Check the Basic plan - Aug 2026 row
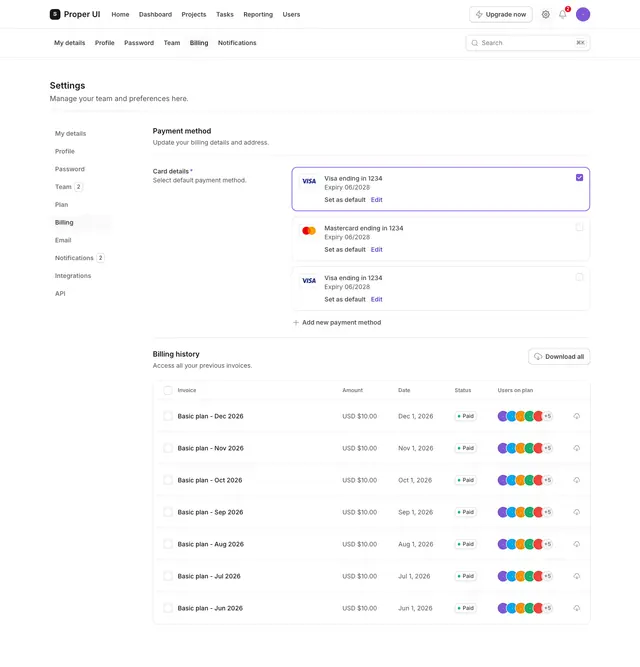Screen dimensions: 640x667 click(168, 544)
